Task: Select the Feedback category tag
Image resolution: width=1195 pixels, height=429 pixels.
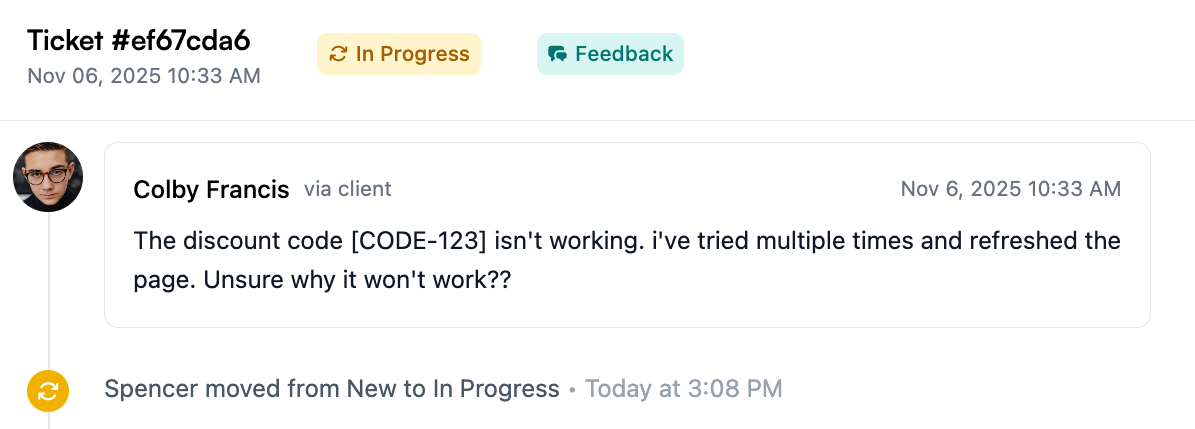Action: (x=610, y=54)
